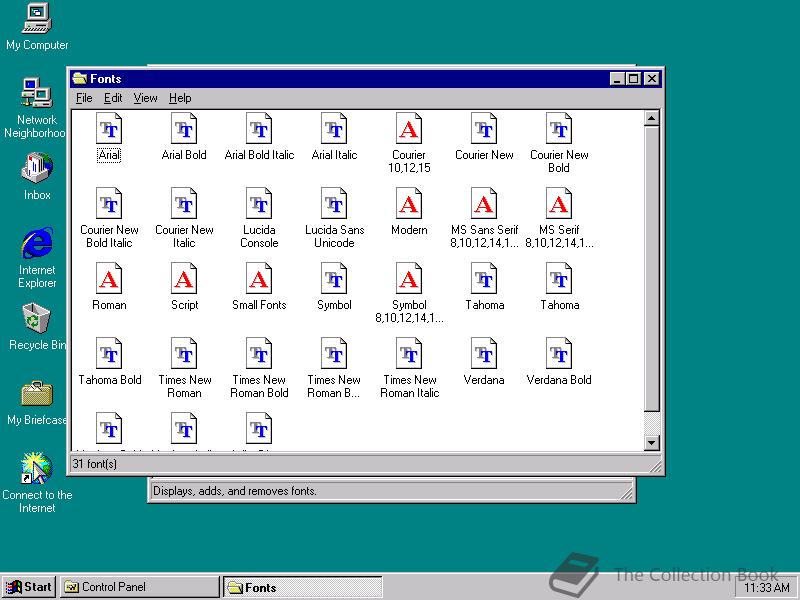Click the Symbol 8,10,12,14 raster font icon

(409, 279)
